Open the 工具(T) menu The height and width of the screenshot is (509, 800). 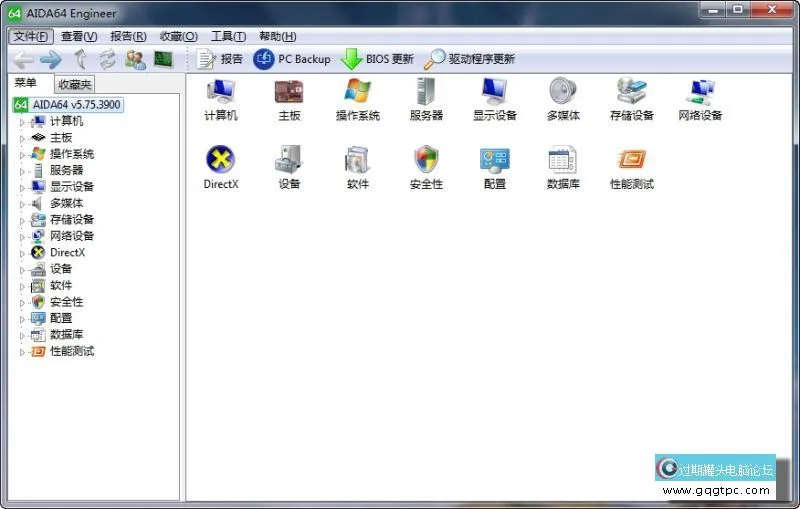click(228, 36)
